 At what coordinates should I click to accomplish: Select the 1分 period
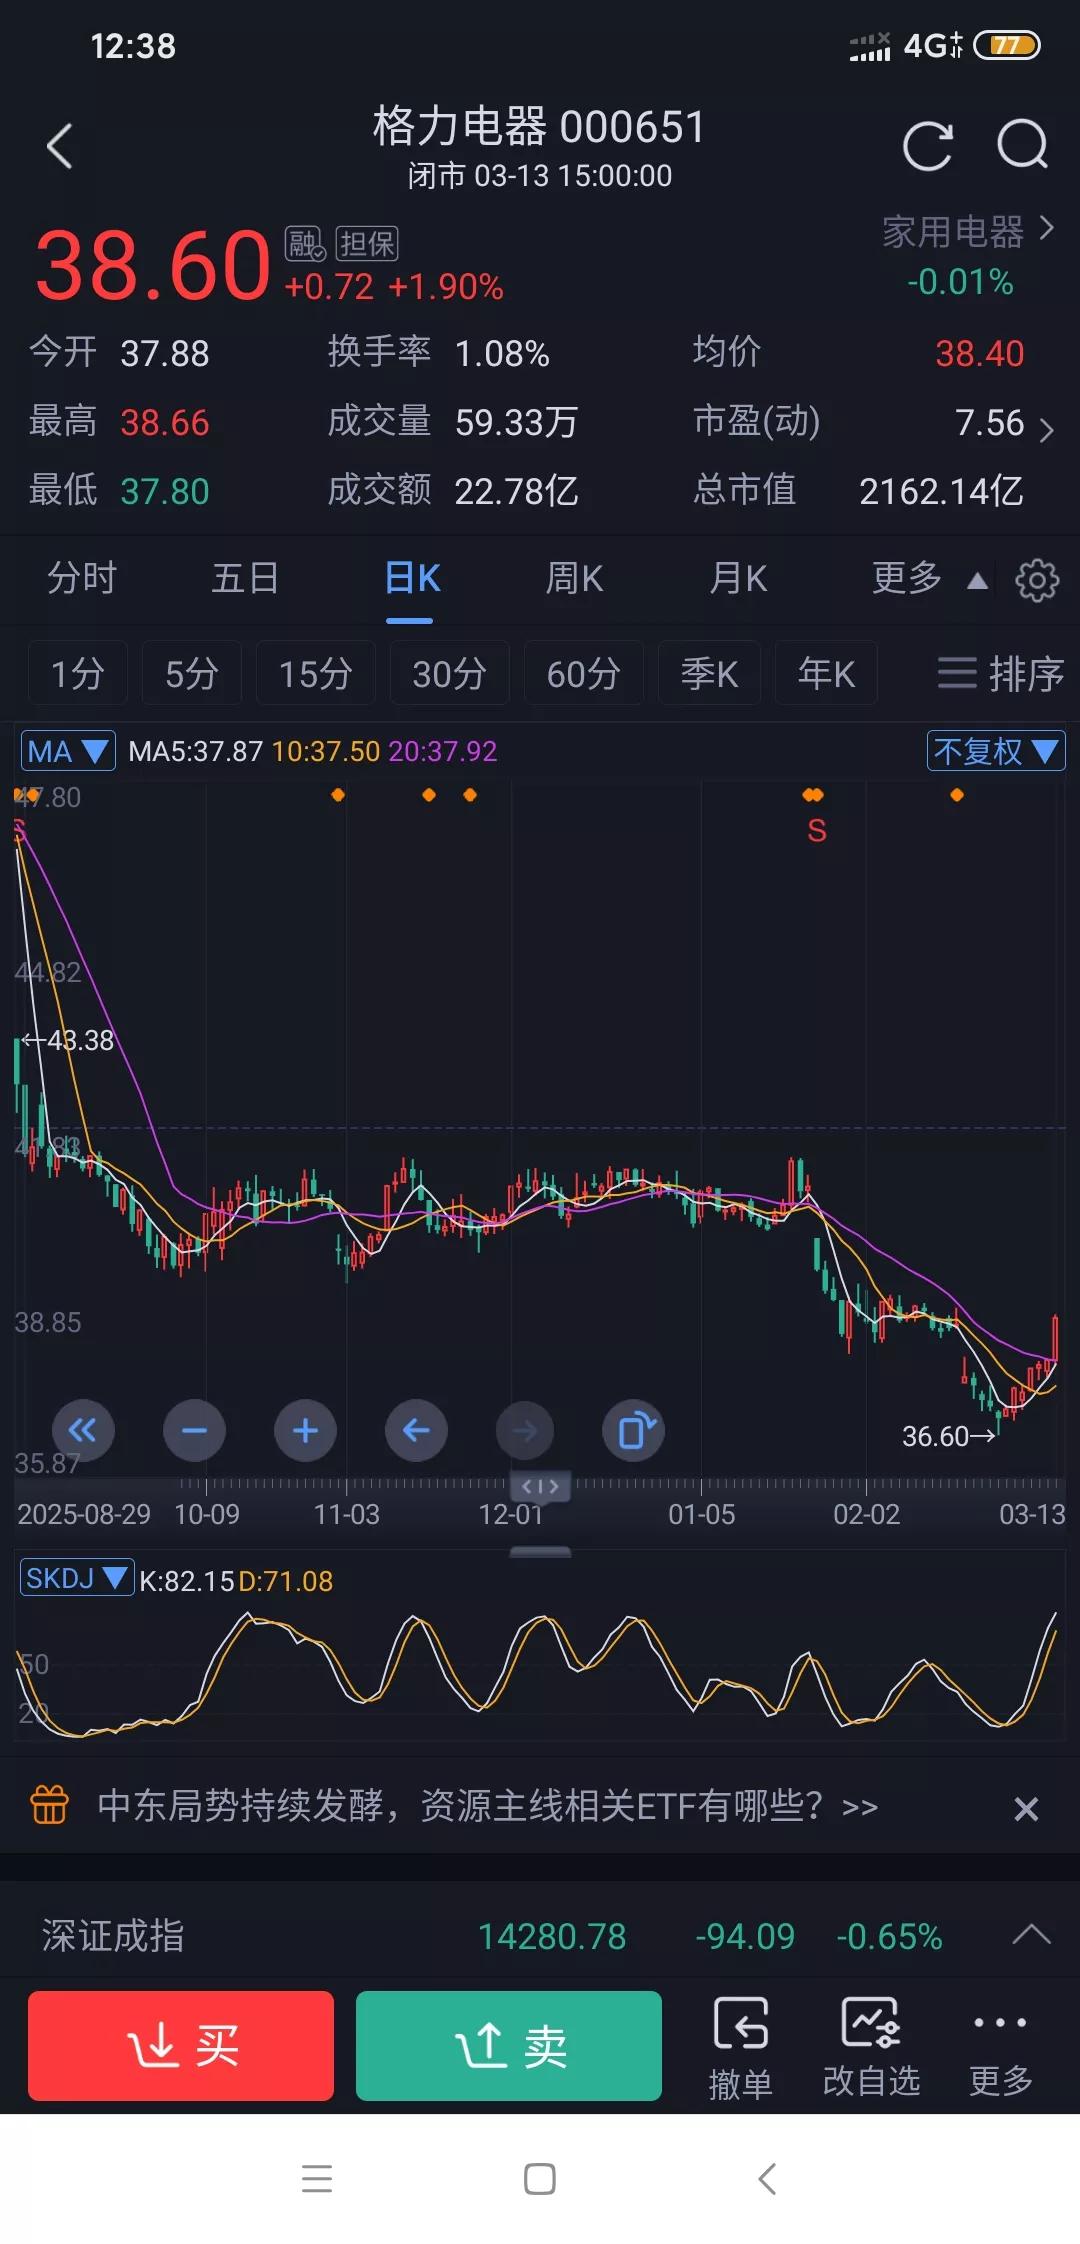pyautogui.click(x=77, y=673)
